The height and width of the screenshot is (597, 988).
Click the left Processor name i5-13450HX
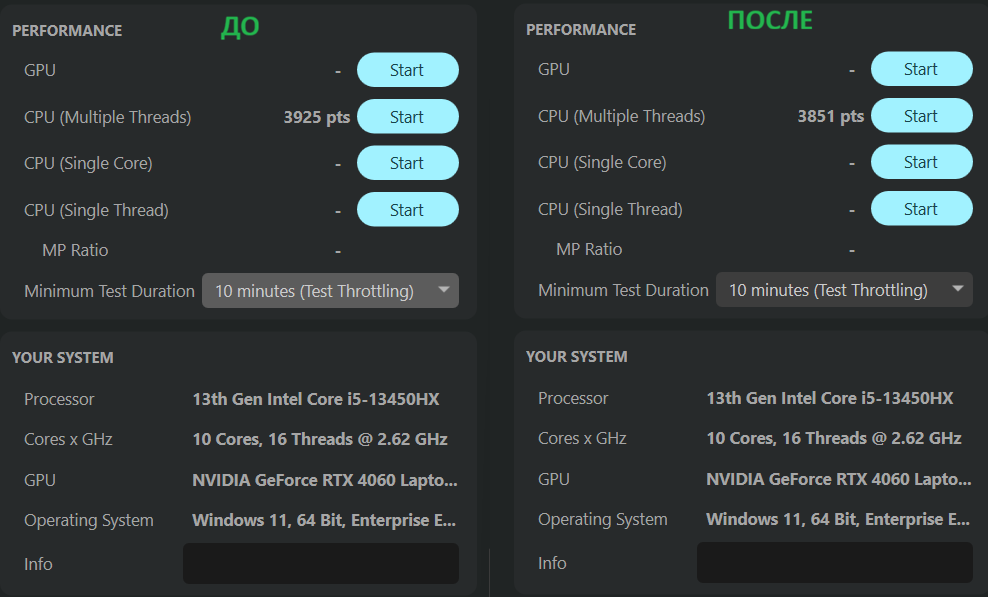[316, 399]
